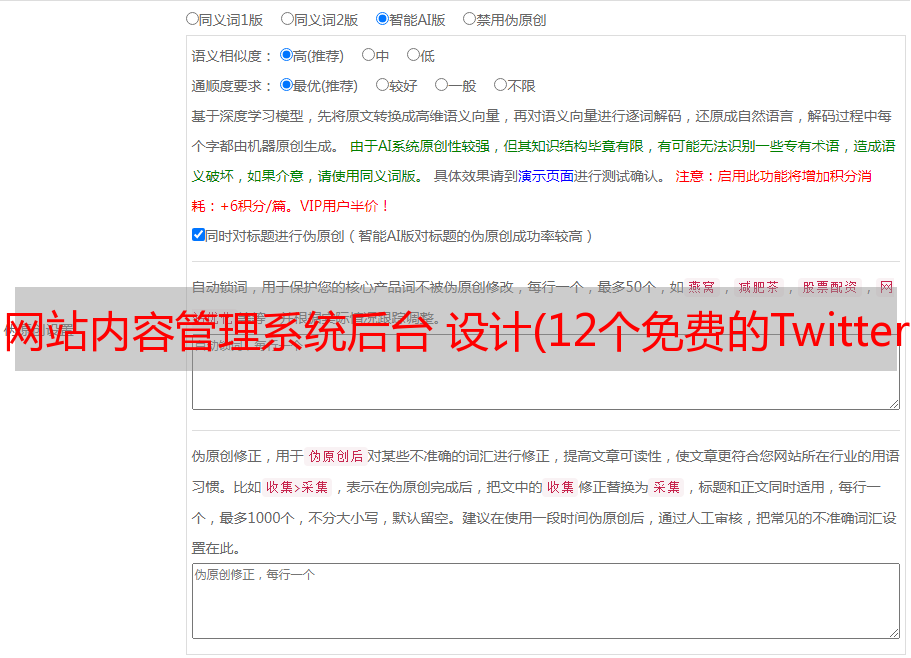Viewport: 911px width, 658px height.
Task: Click the 燕窝 example keyword tag
Action: tap(702, 287)
